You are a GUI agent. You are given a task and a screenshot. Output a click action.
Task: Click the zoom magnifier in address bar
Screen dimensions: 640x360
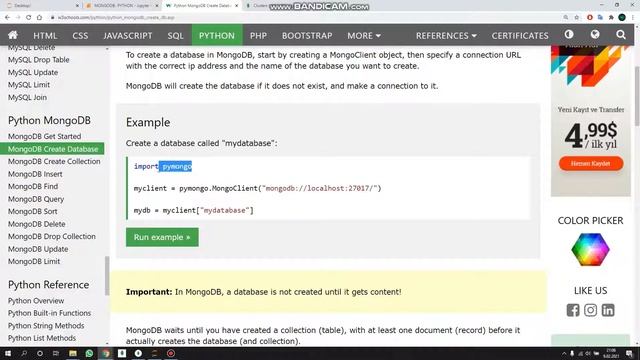[566, 18]
